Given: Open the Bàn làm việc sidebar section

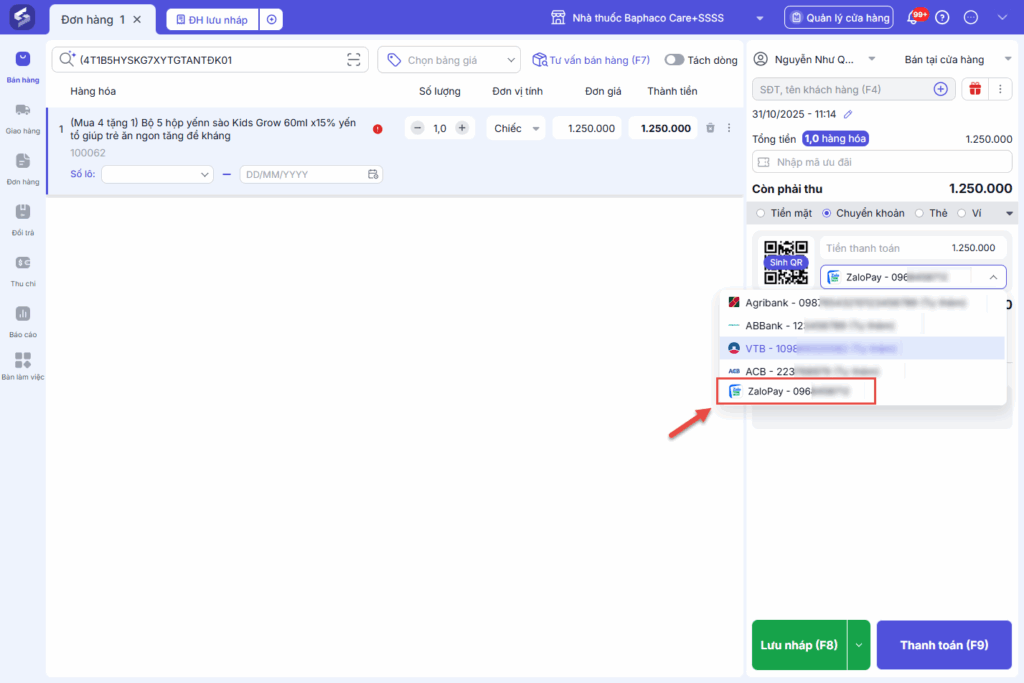Looking at the screenshot, I should 23,366.
